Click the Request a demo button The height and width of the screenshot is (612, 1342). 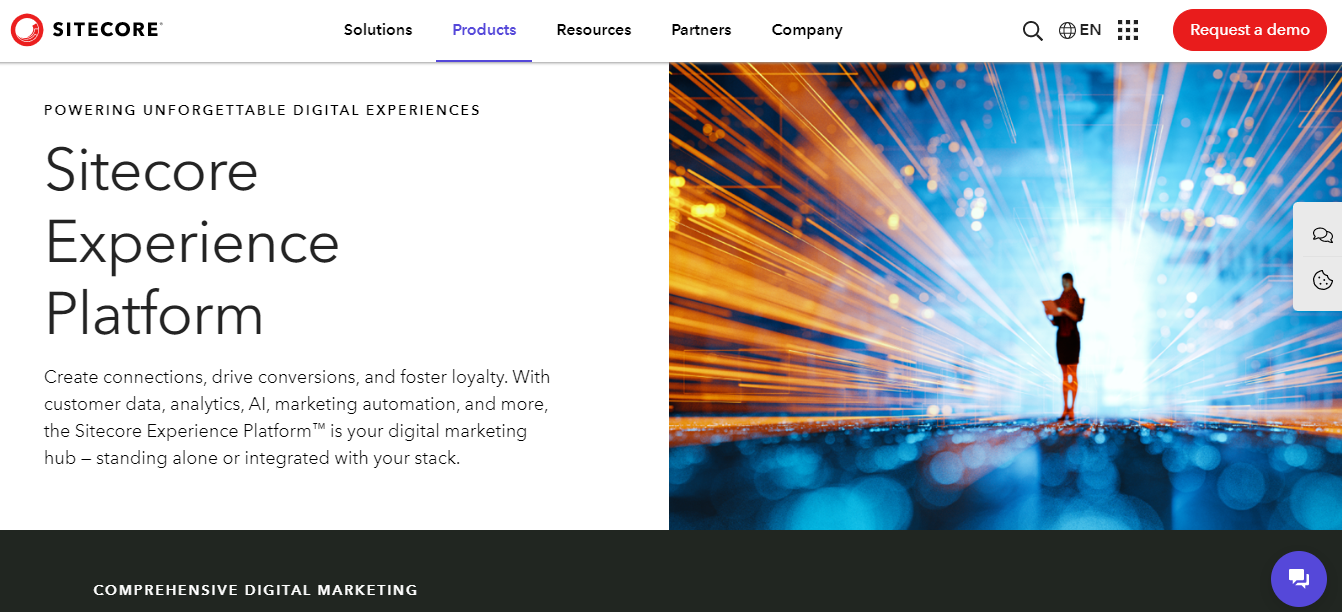pyautogui.click(x=1249, y=30)
